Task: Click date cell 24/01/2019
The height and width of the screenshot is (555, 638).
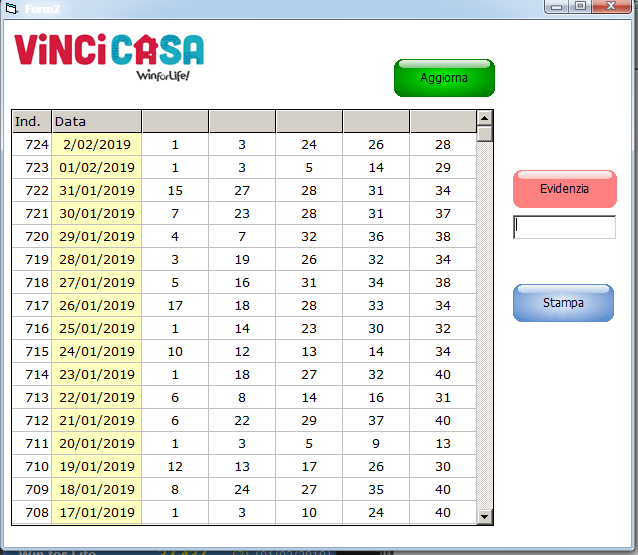Action: [x=96, y=352]
